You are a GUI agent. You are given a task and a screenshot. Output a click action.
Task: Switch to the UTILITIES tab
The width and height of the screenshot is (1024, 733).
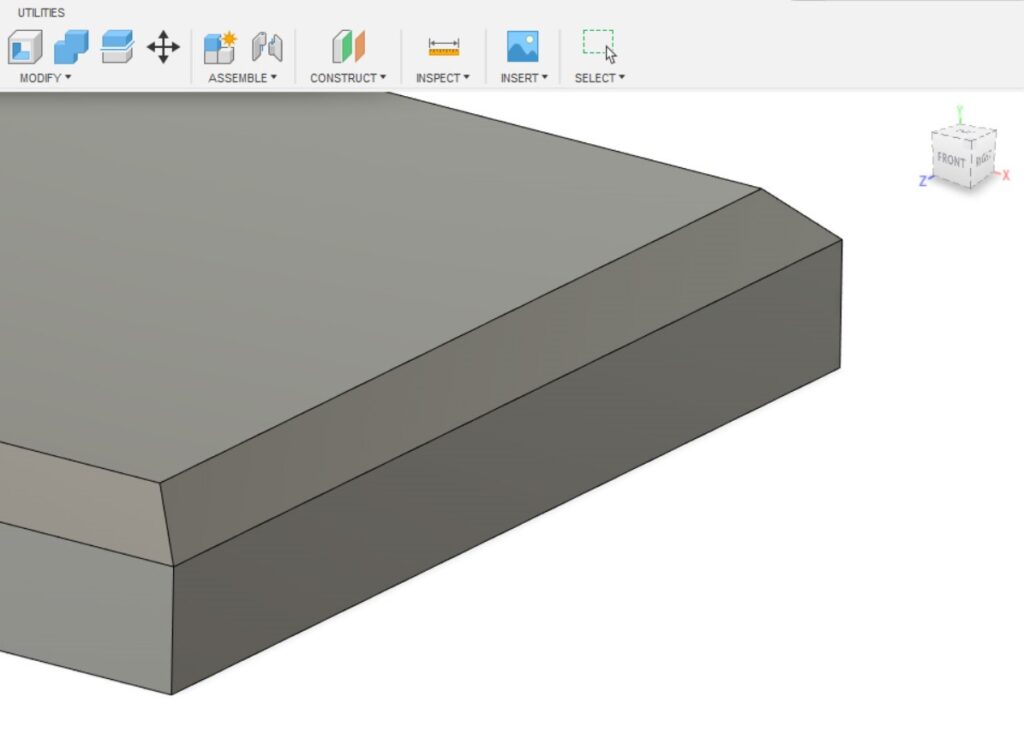pos(41,13)
